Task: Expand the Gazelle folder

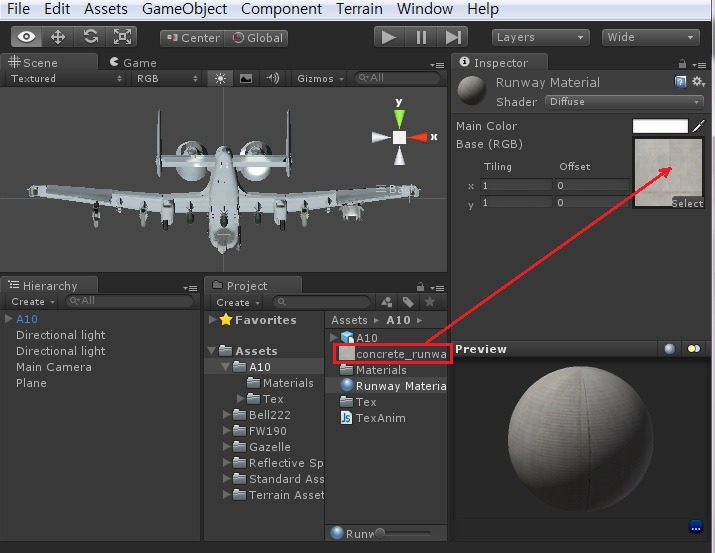Action: (226, 446)
